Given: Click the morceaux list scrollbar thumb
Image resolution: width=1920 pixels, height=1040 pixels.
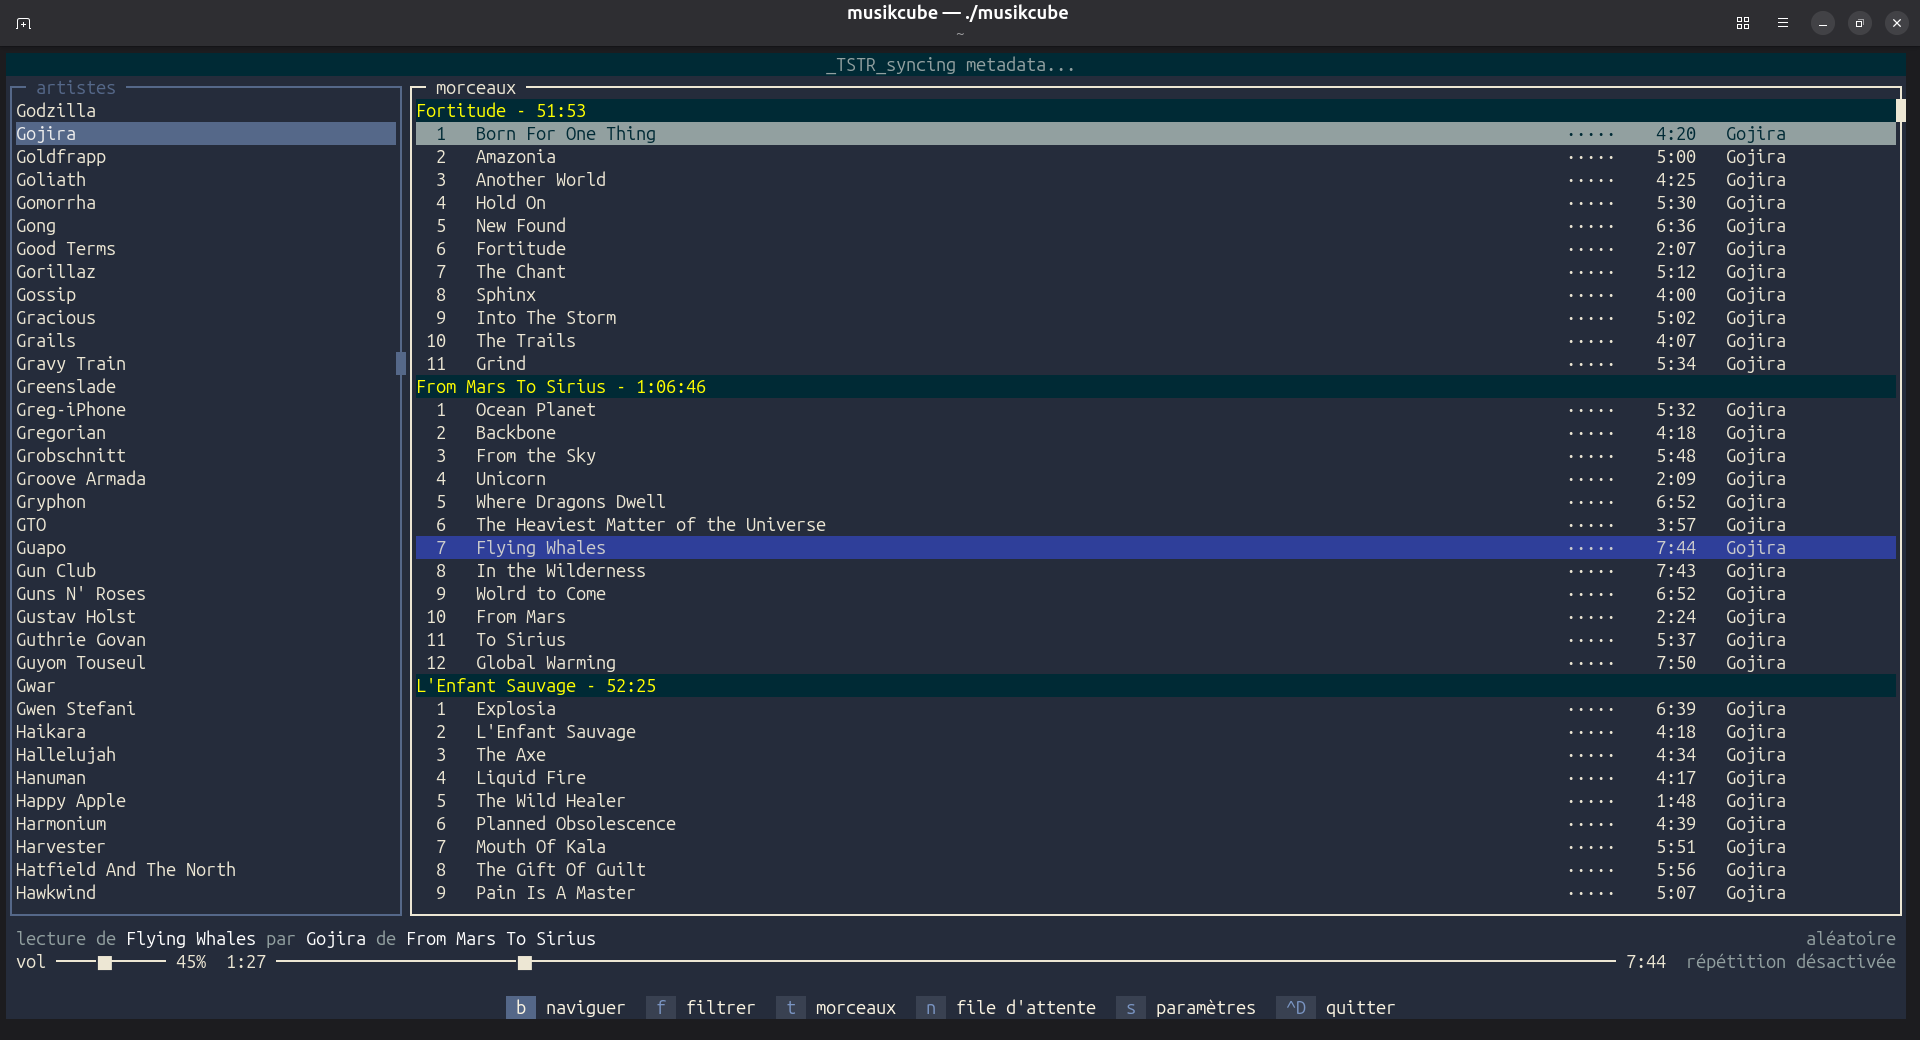Looking at the screenshot, I should pyautogui.click(x=1900, y=111).
